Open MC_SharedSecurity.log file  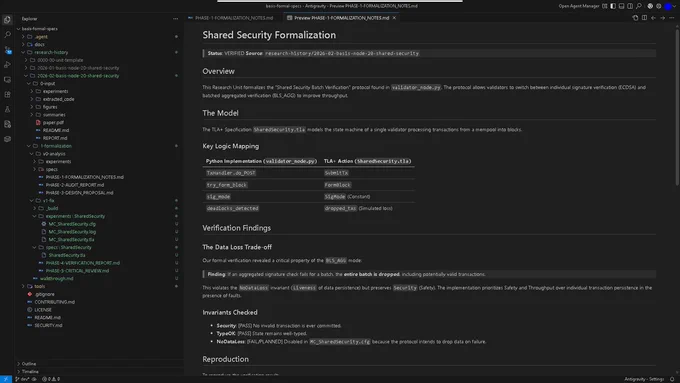(x=72, y=232)
